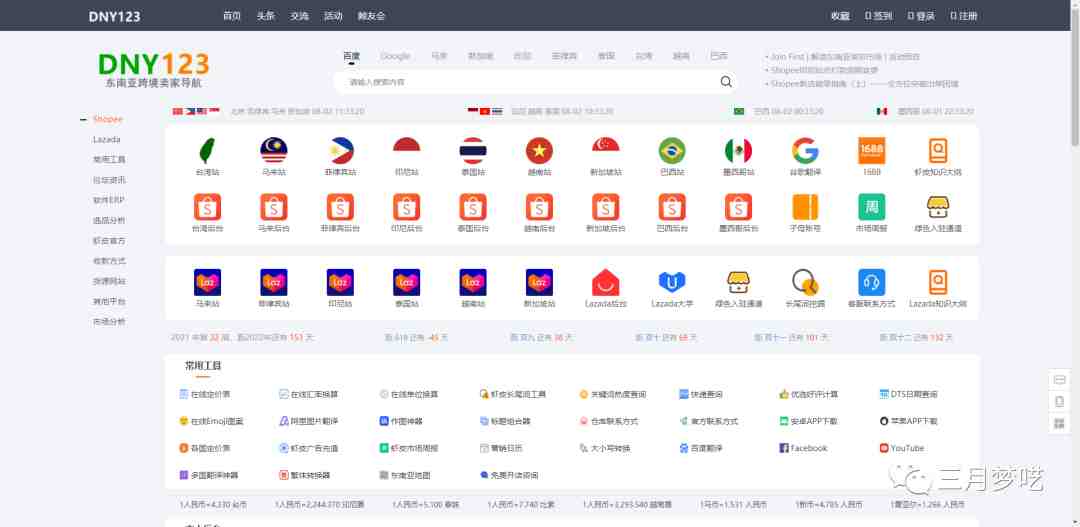Open the orange sub-account icon beside Mexico backend
Image resolution: width=1080 pixels, height=527 pixels.
(x=804, y=207)
